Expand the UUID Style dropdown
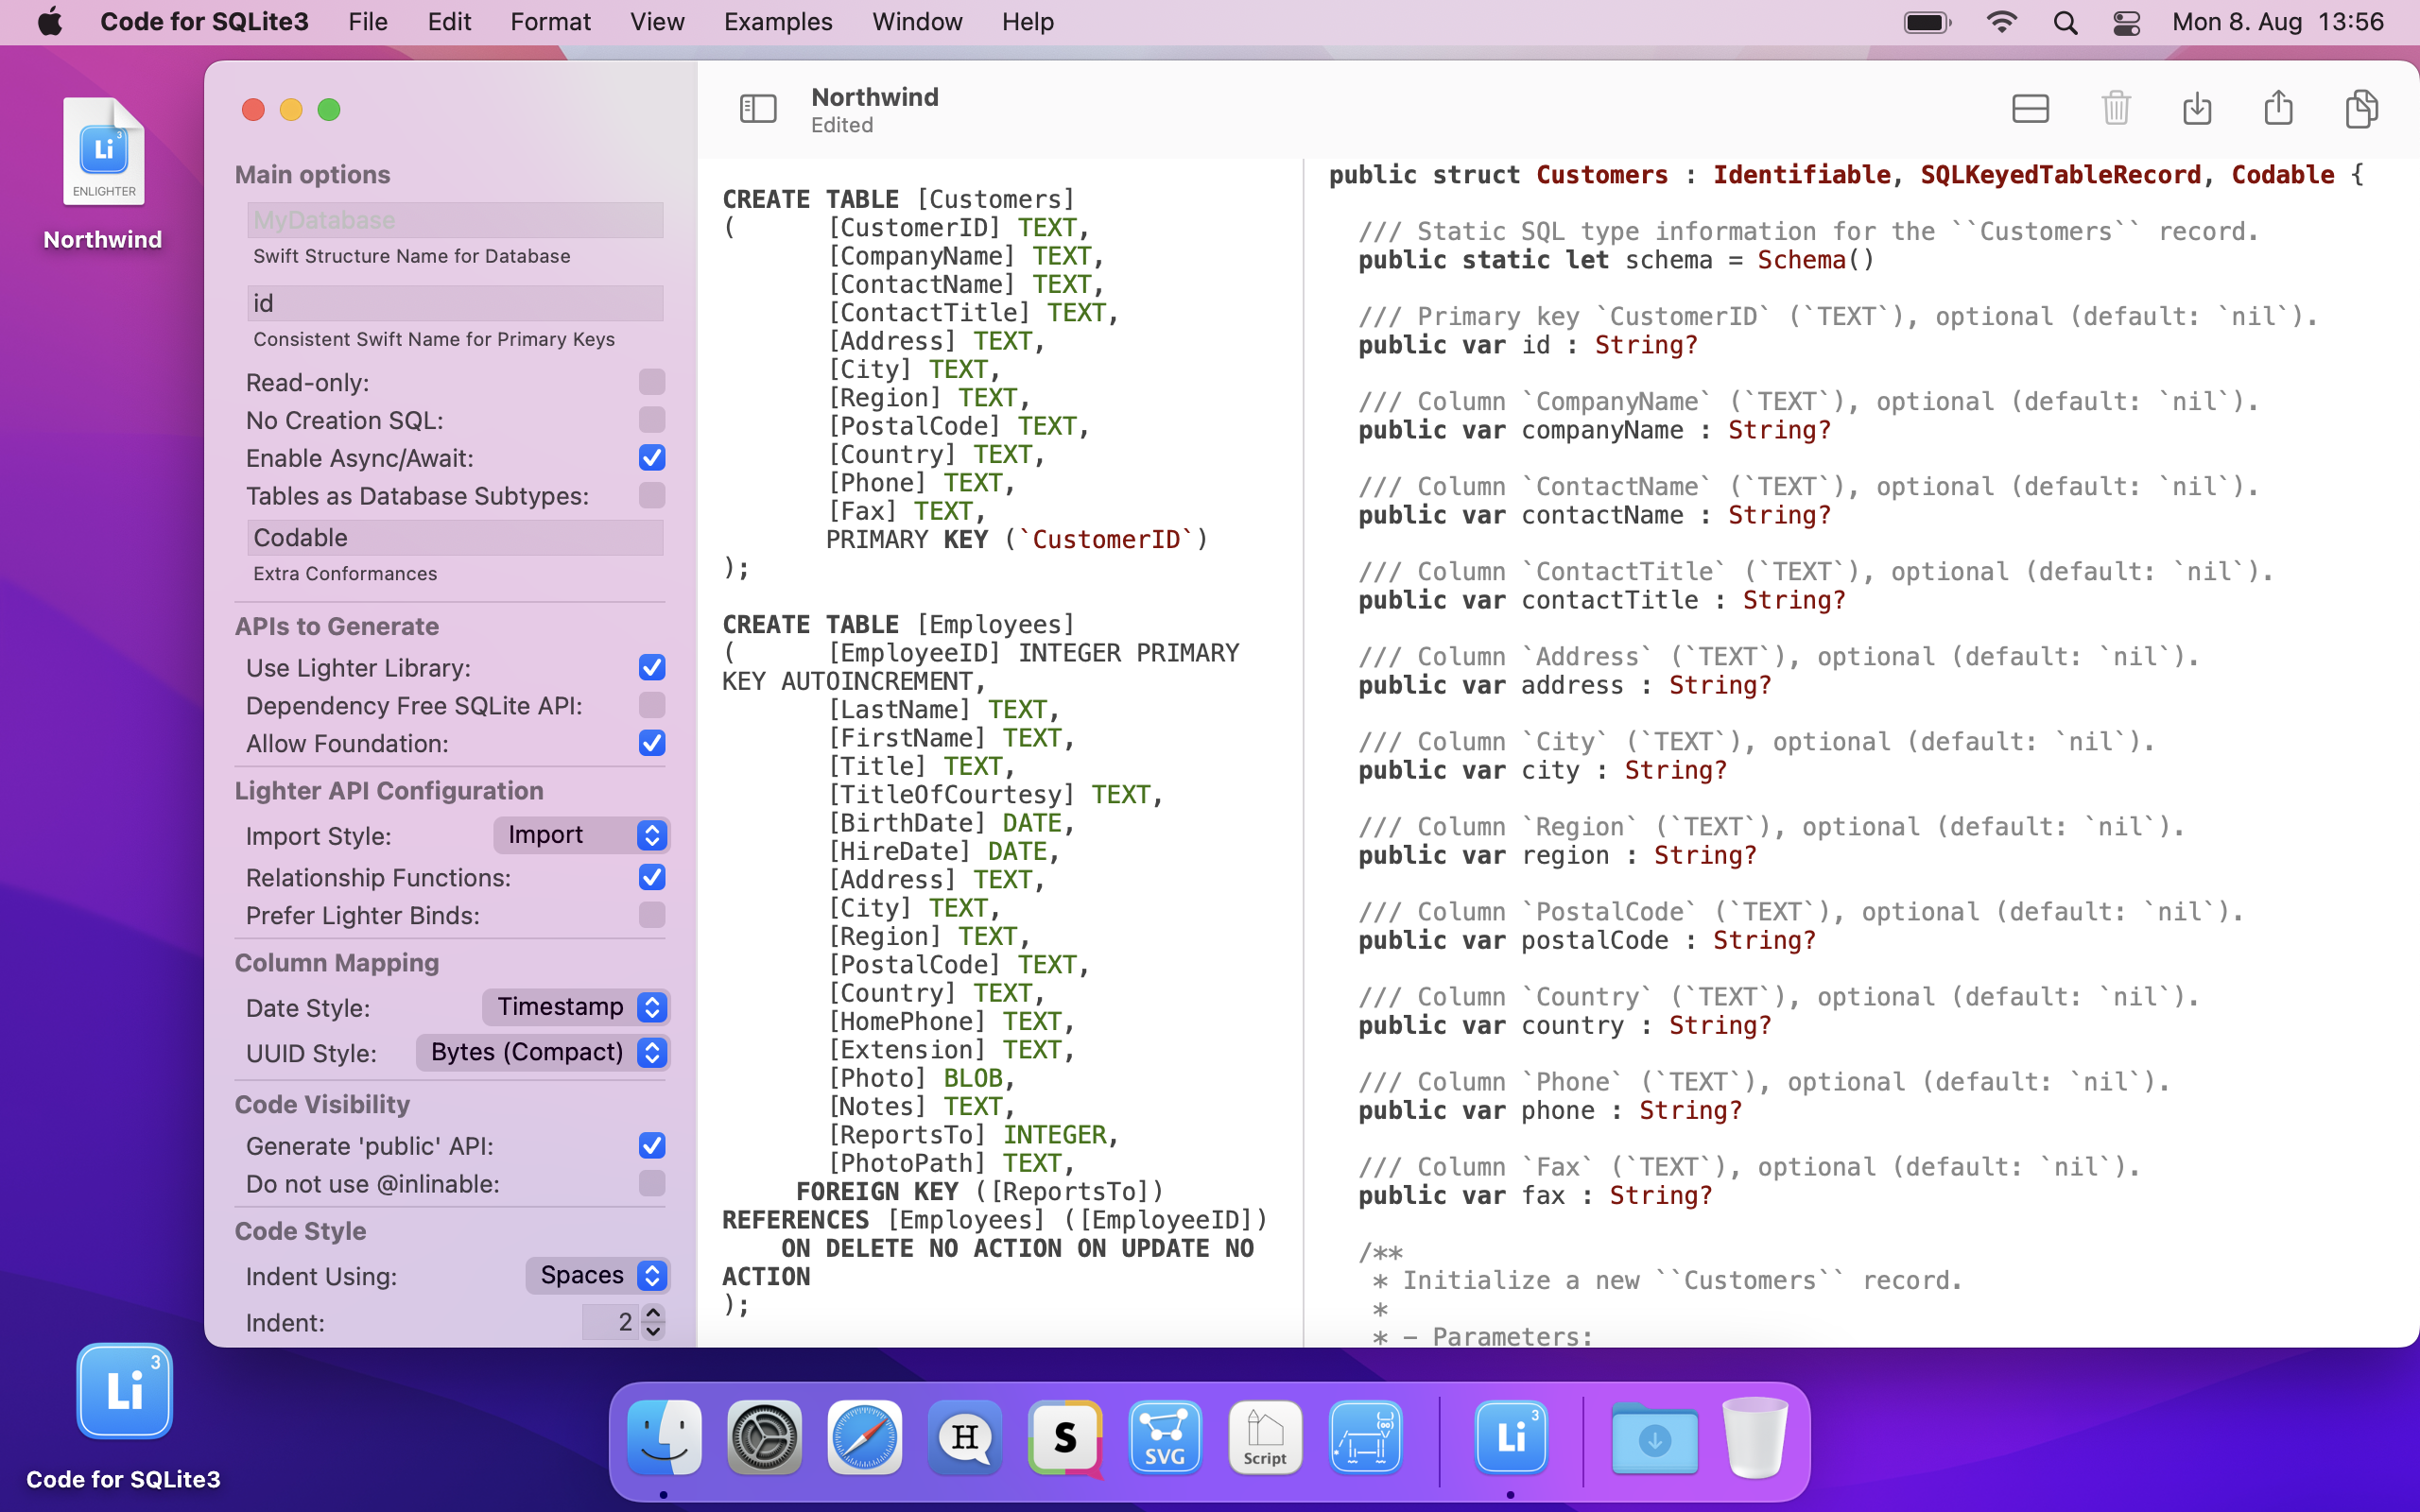 [542, 1052]
